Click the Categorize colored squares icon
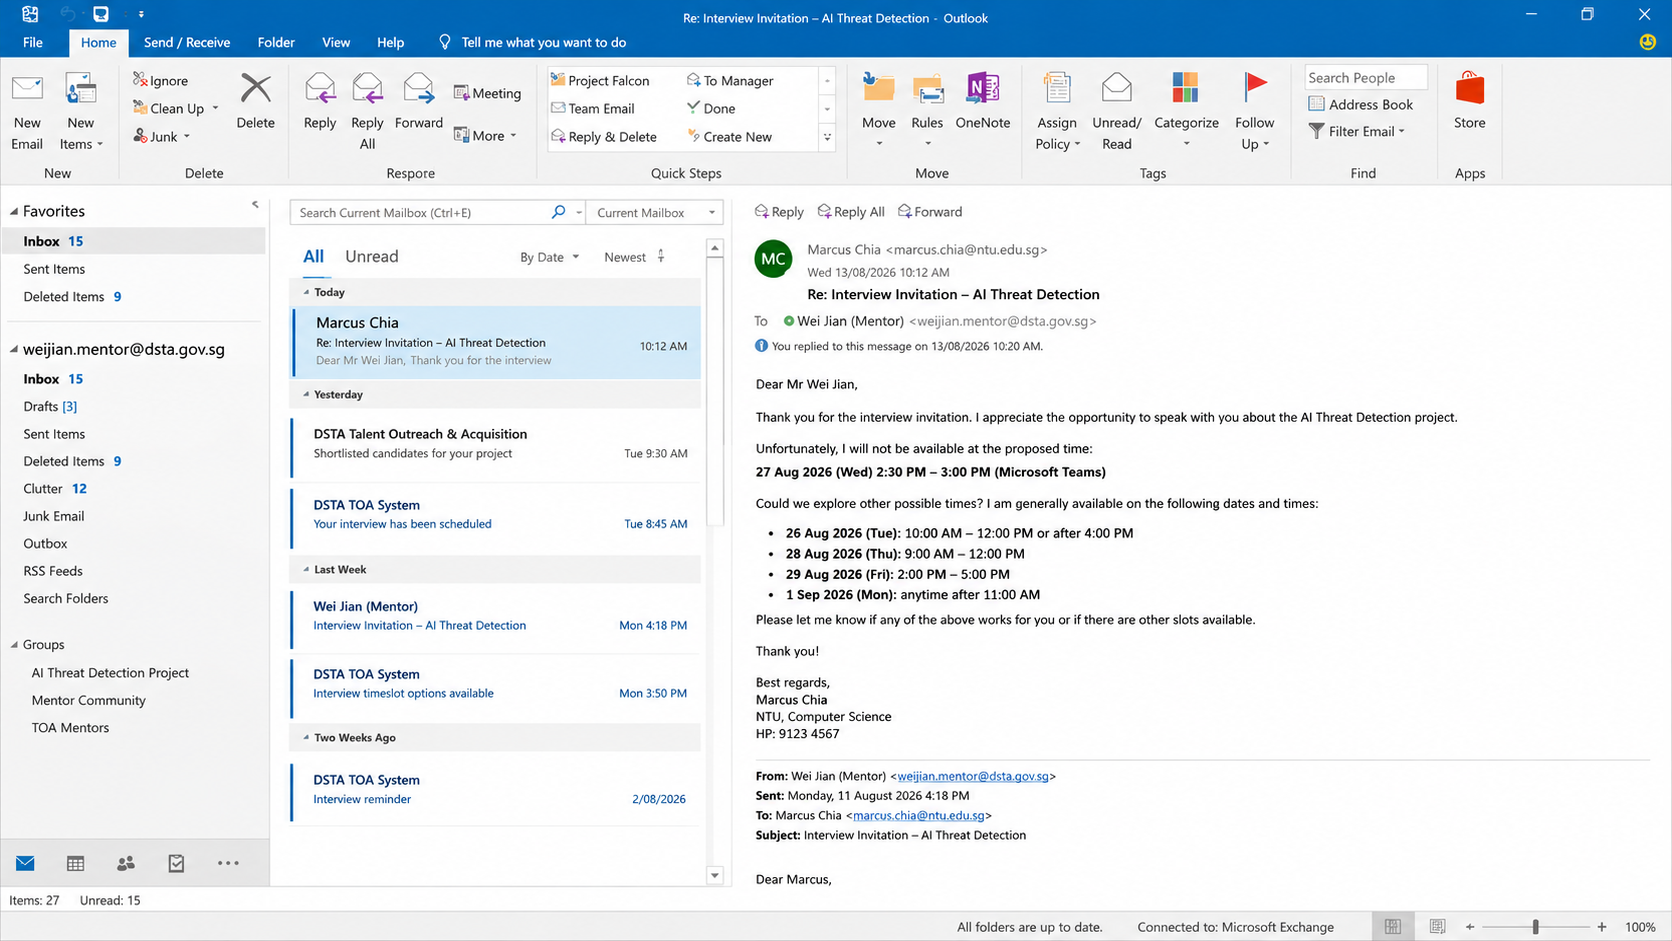The image size is (1672, 941). pyautogui.click(x=1185, y=88)
